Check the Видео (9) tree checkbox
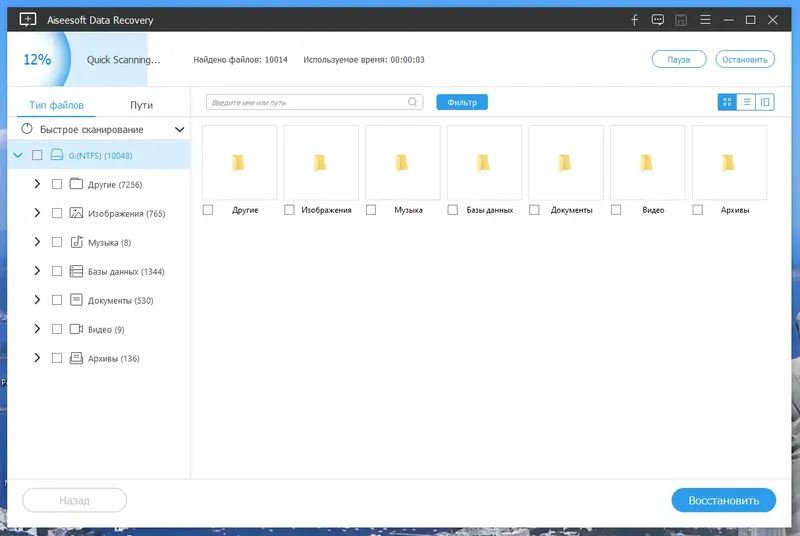The image size is (800, 536). [57, 329]
